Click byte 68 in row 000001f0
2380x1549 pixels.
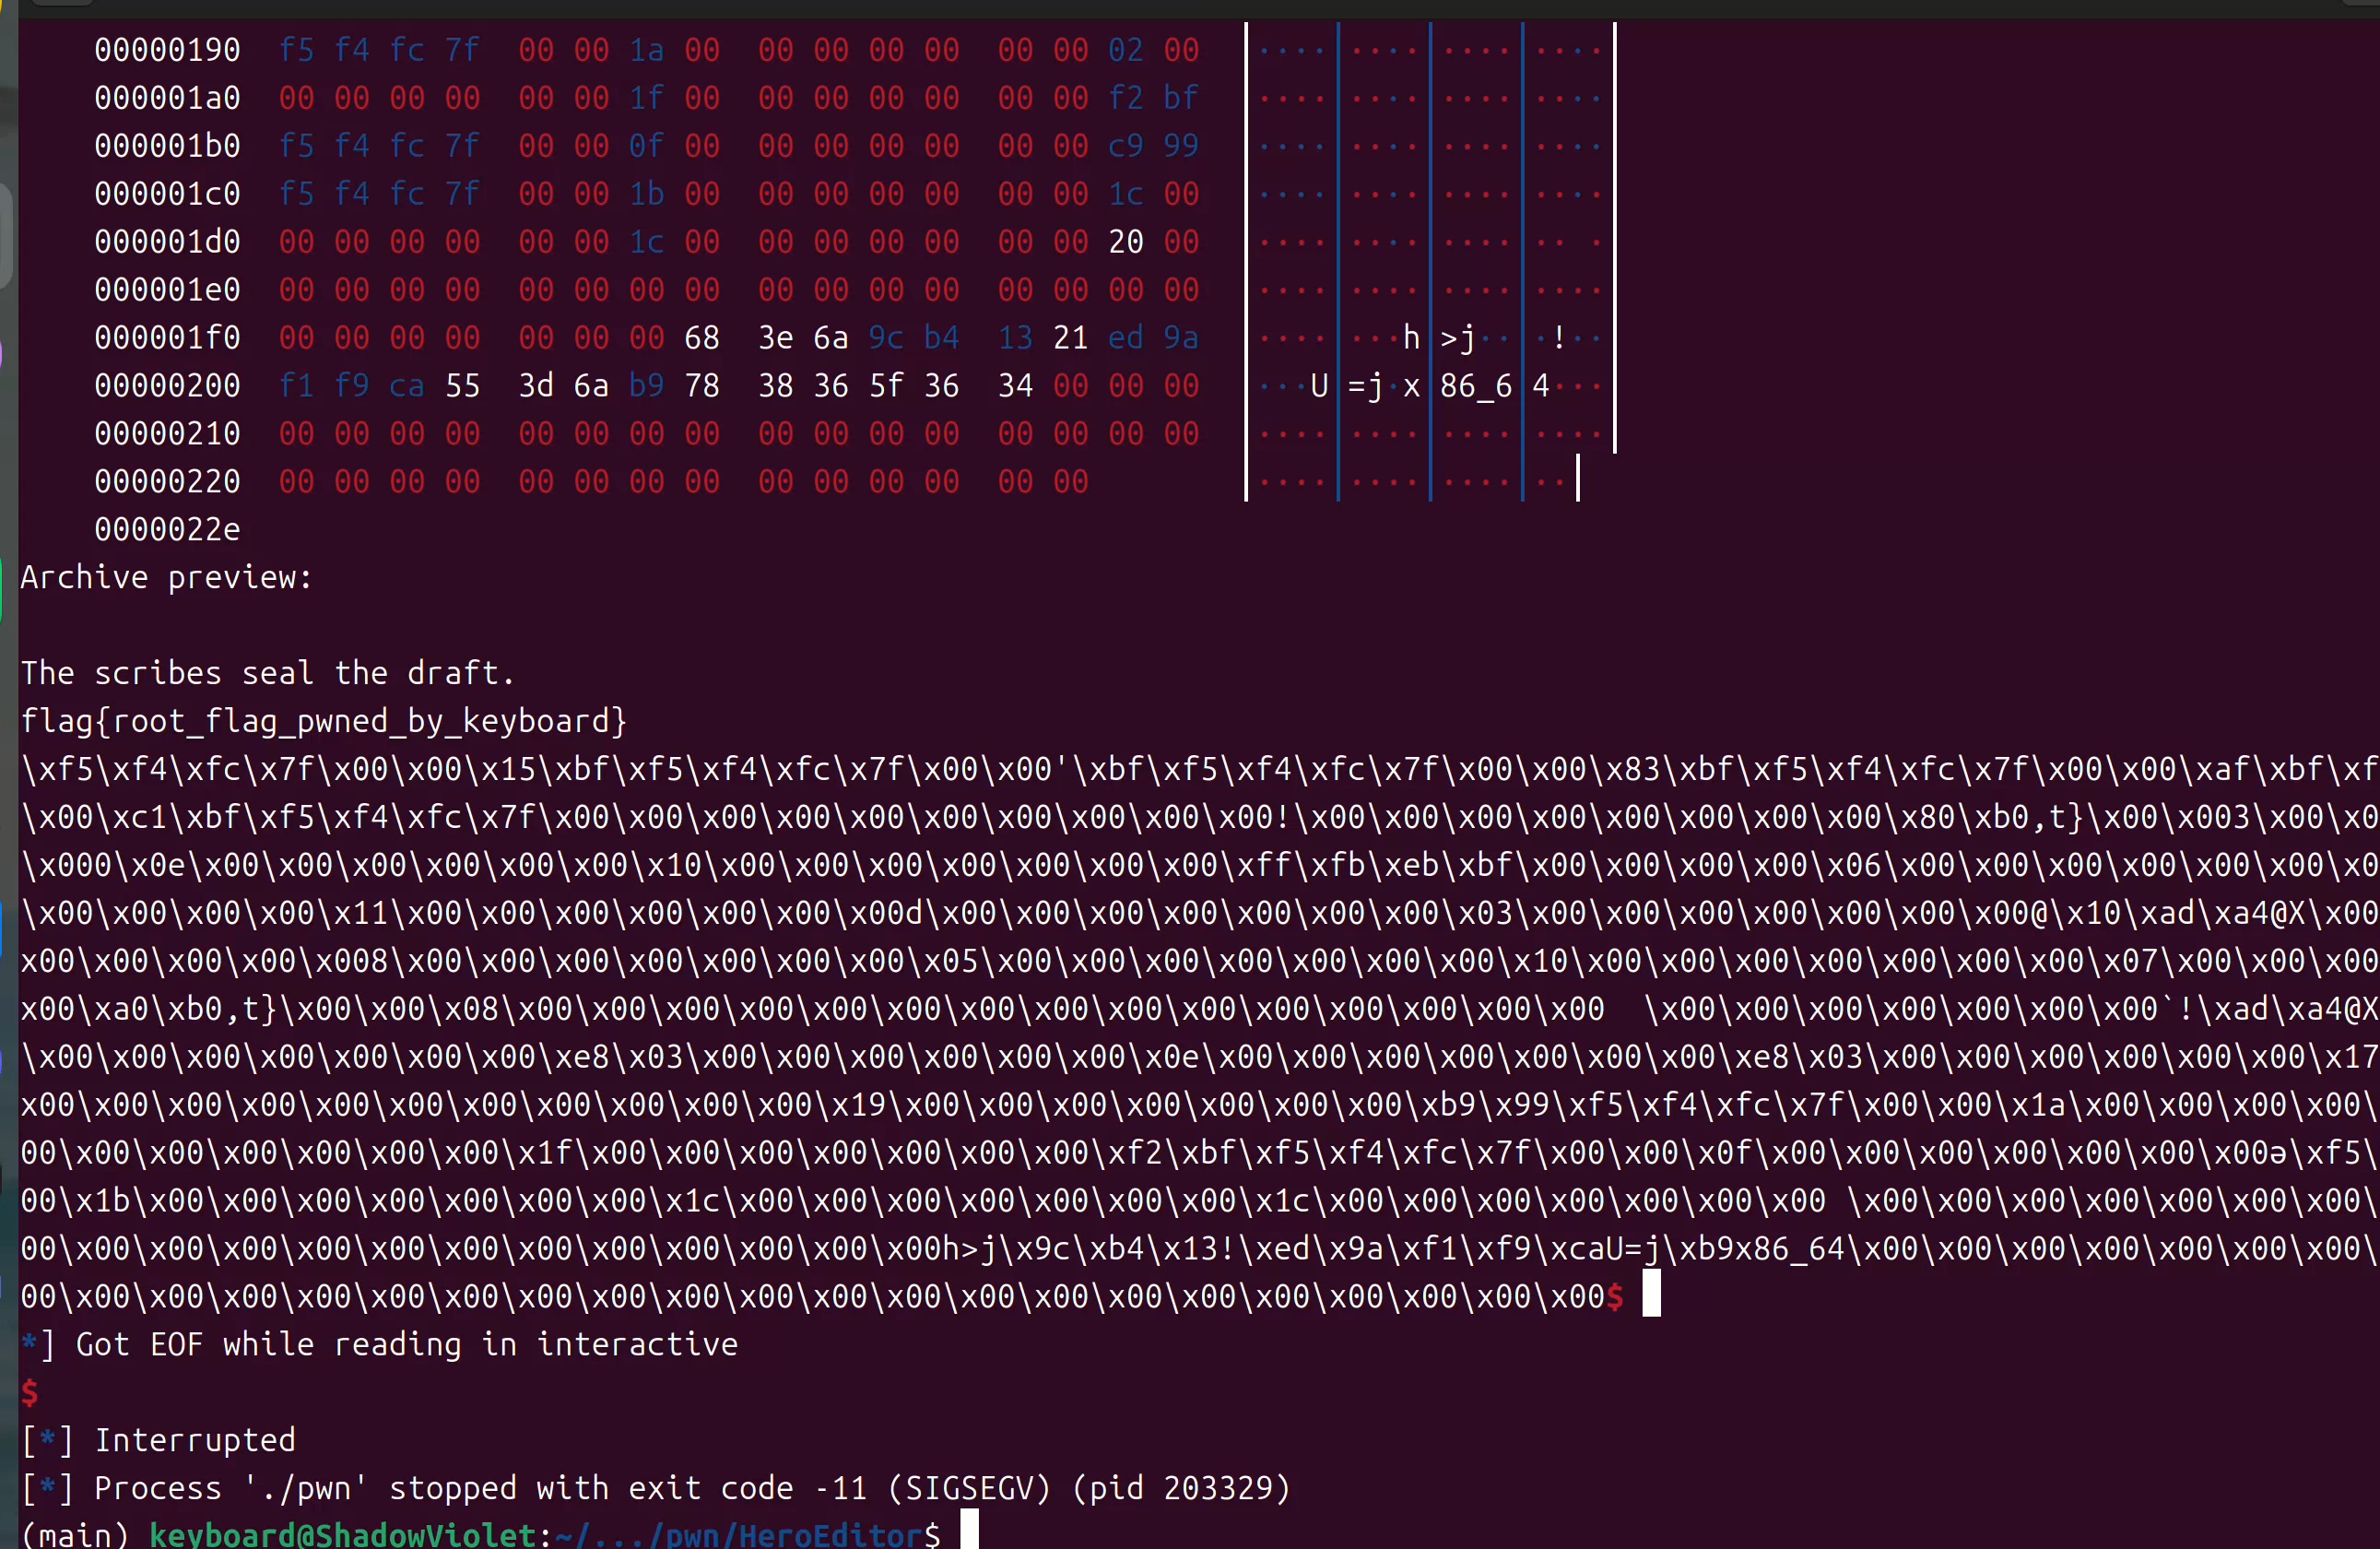pyautogui.click(x=701, y=338)
